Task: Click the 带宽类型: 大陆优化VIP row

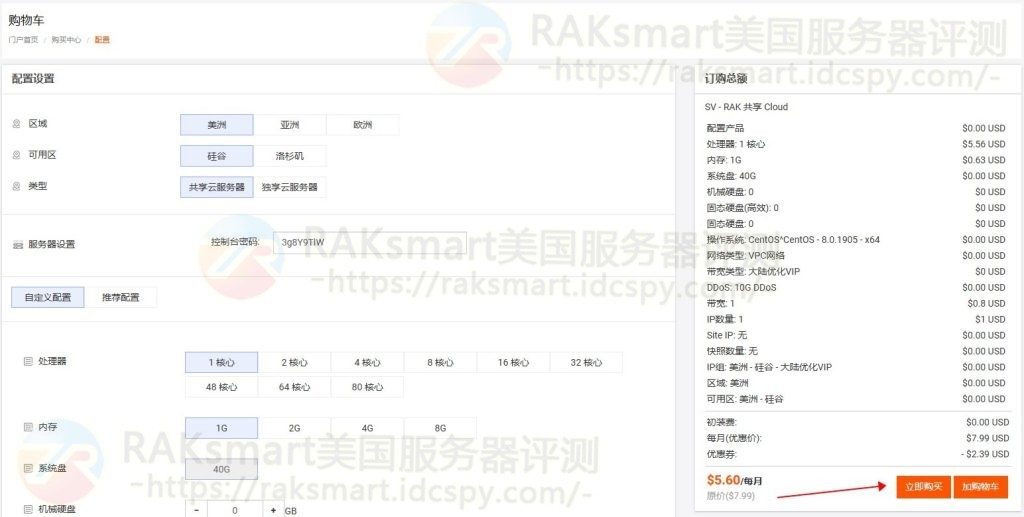Action: click(856, 272)
